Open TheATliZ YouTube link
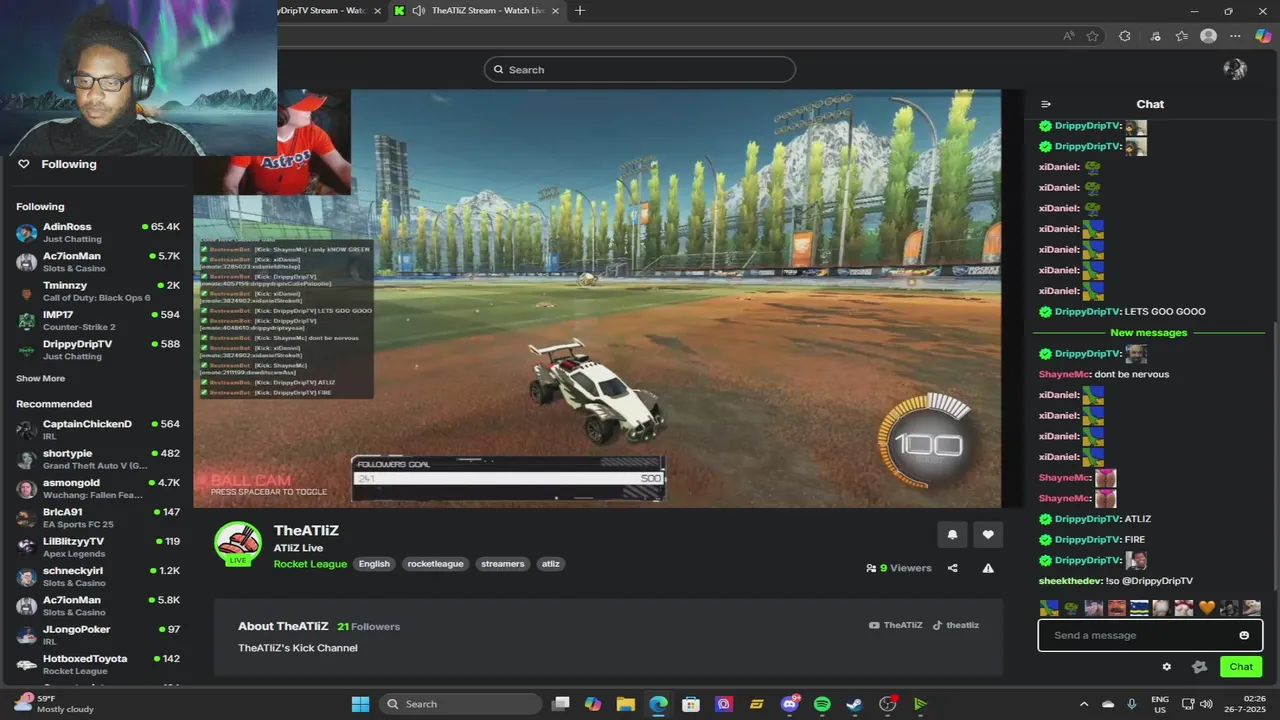This screenshot has width=1280, height=720. coord(895,625)
